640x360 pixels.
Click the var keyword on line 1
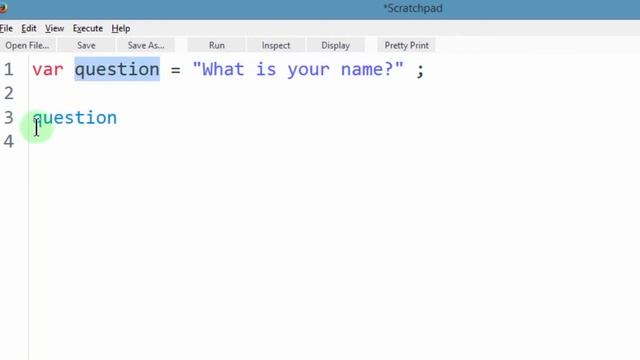[48, 70]
